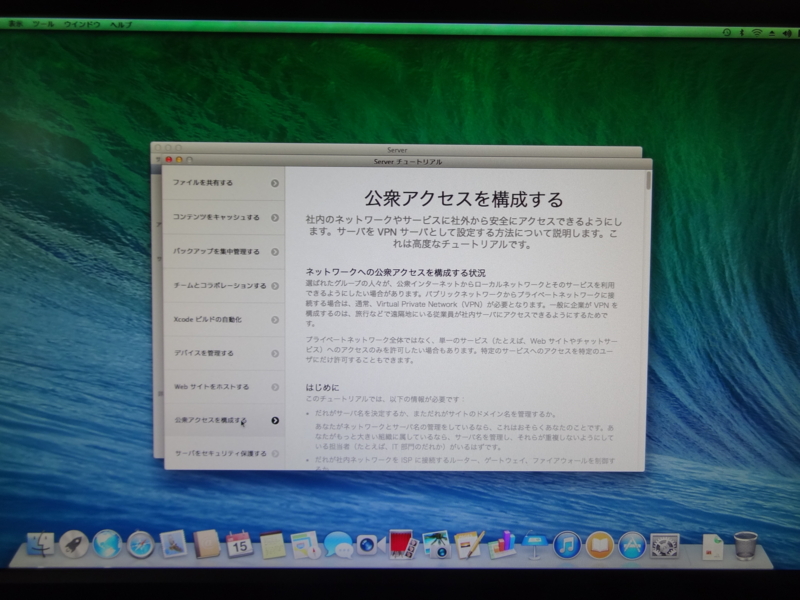Click heading ネットワークへの公衆アクセスを構成する状況

[395, 272]
